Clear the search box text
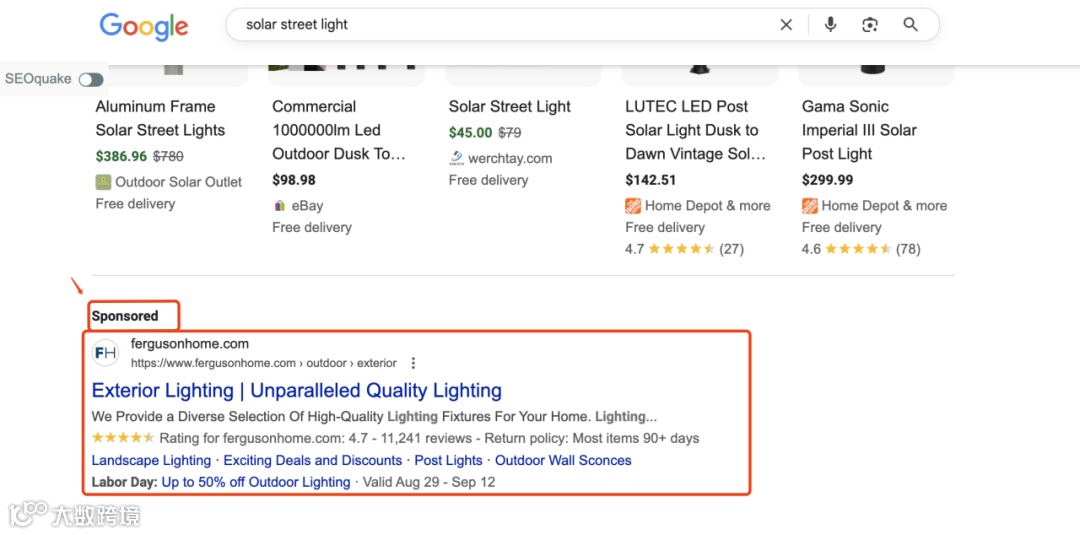The image size is (1080, 535). (x=786, y=25)
